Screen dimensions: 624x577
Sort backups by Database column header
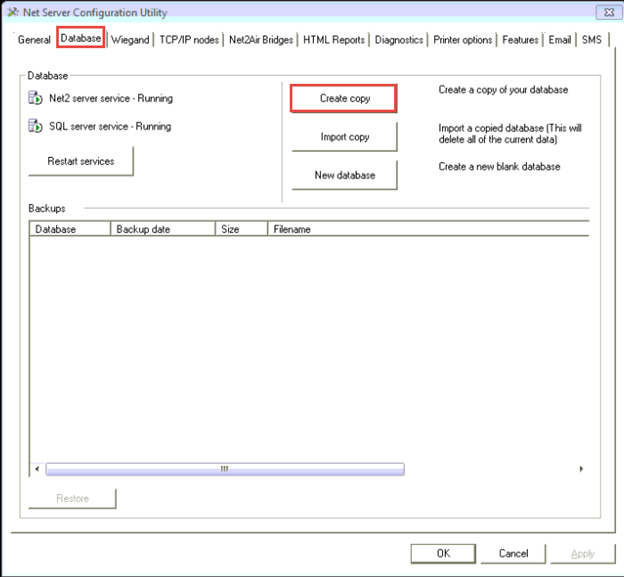(x=70, y=229)
